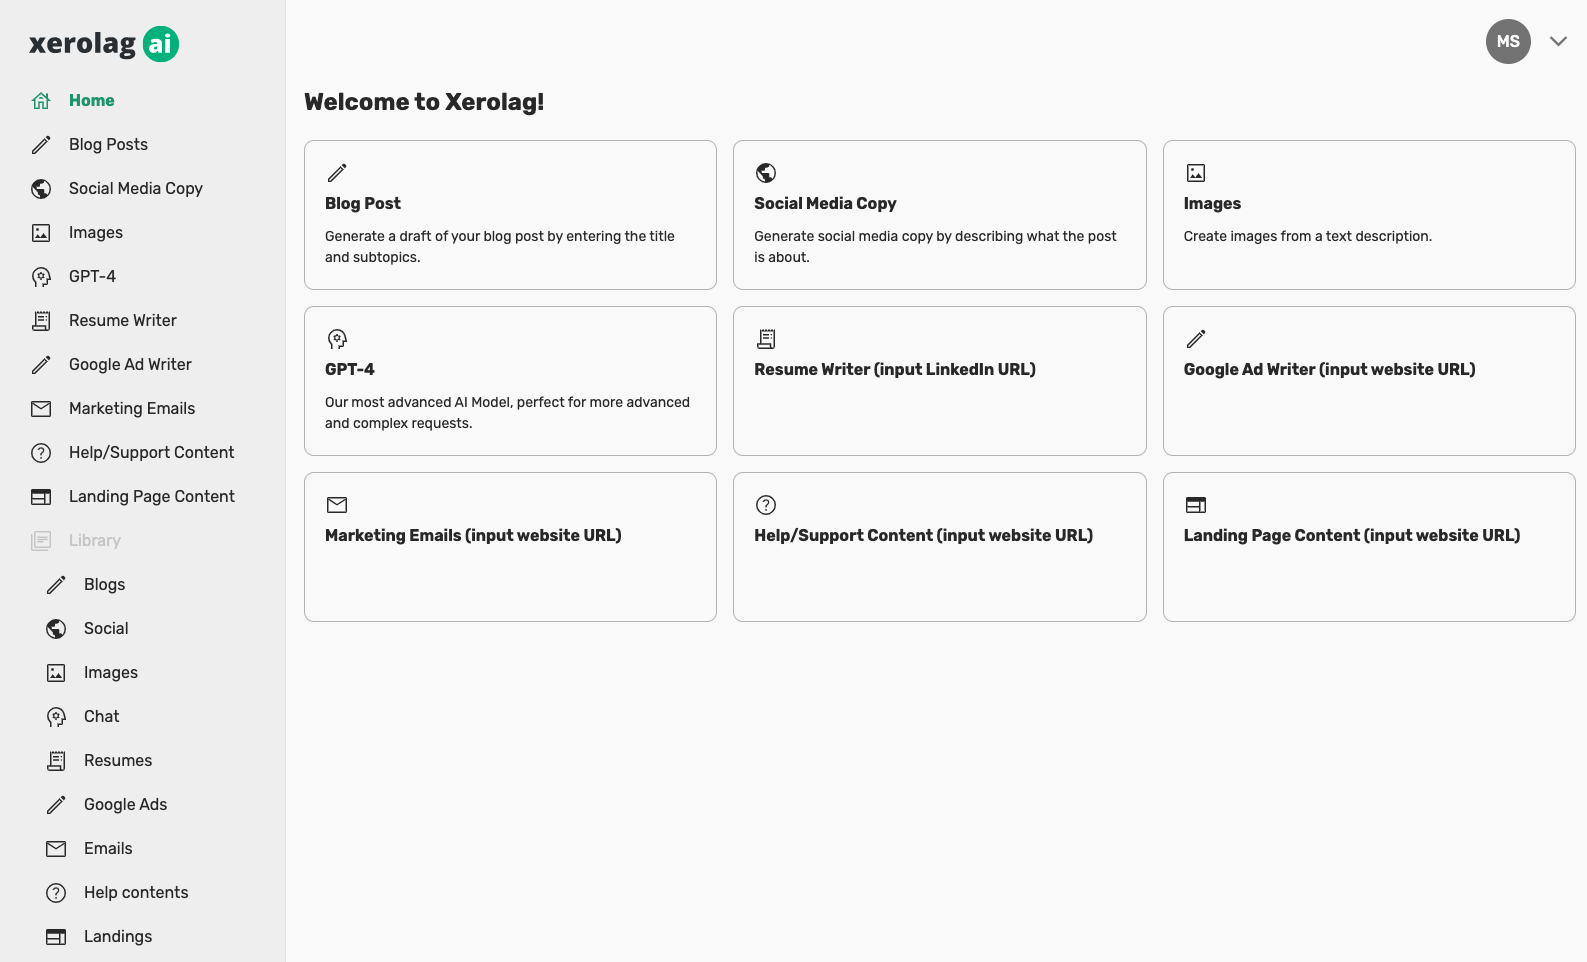This screenshot has height=962, width=1587.
Task: Click the picture icon beside library Images
Action: tap(56, 673)
